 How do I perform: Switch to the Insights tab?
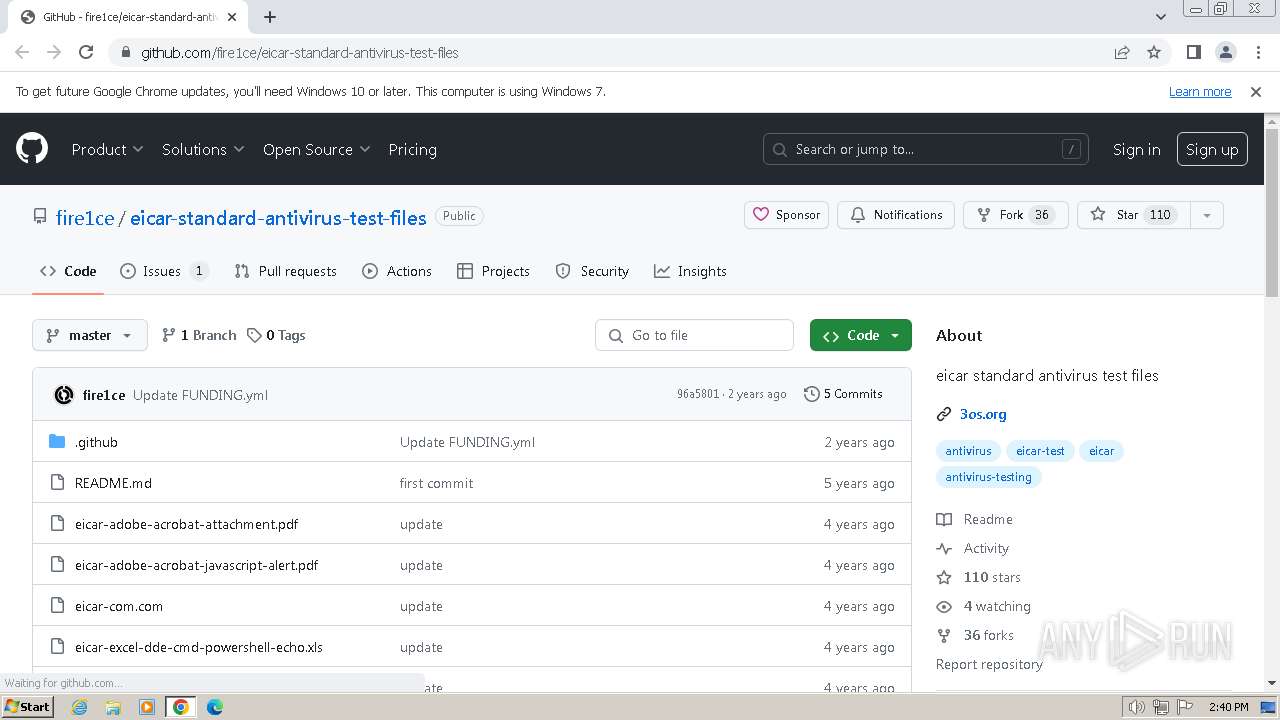pos(690,271)
